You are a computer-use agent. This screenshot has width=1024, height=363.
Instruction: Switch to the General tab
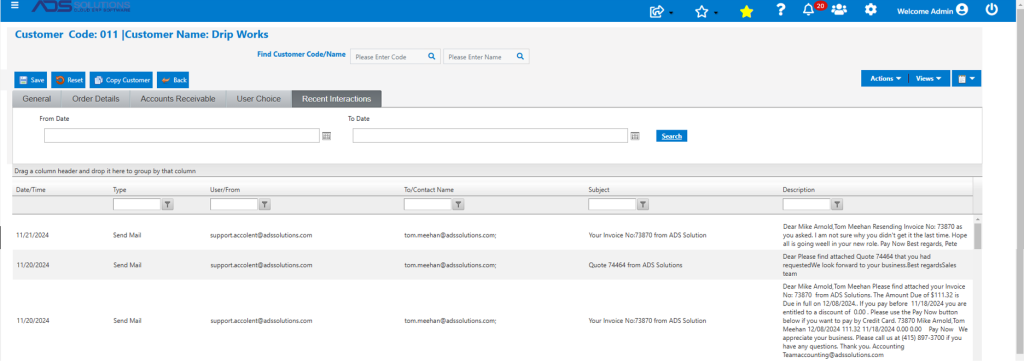point(37,99)
